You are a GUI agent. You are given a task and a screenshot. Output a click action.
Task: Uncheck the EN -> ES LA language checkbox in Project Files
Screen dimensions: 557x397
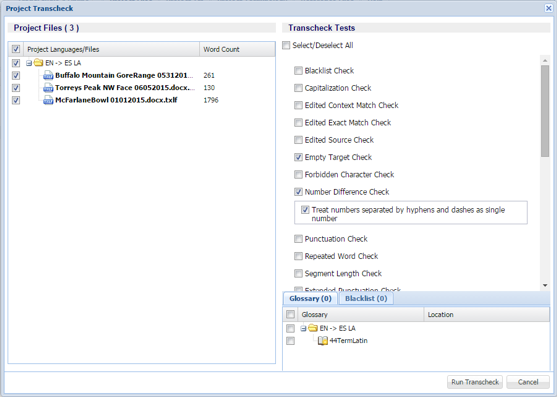pyautogui.click(x=16, y=63)
